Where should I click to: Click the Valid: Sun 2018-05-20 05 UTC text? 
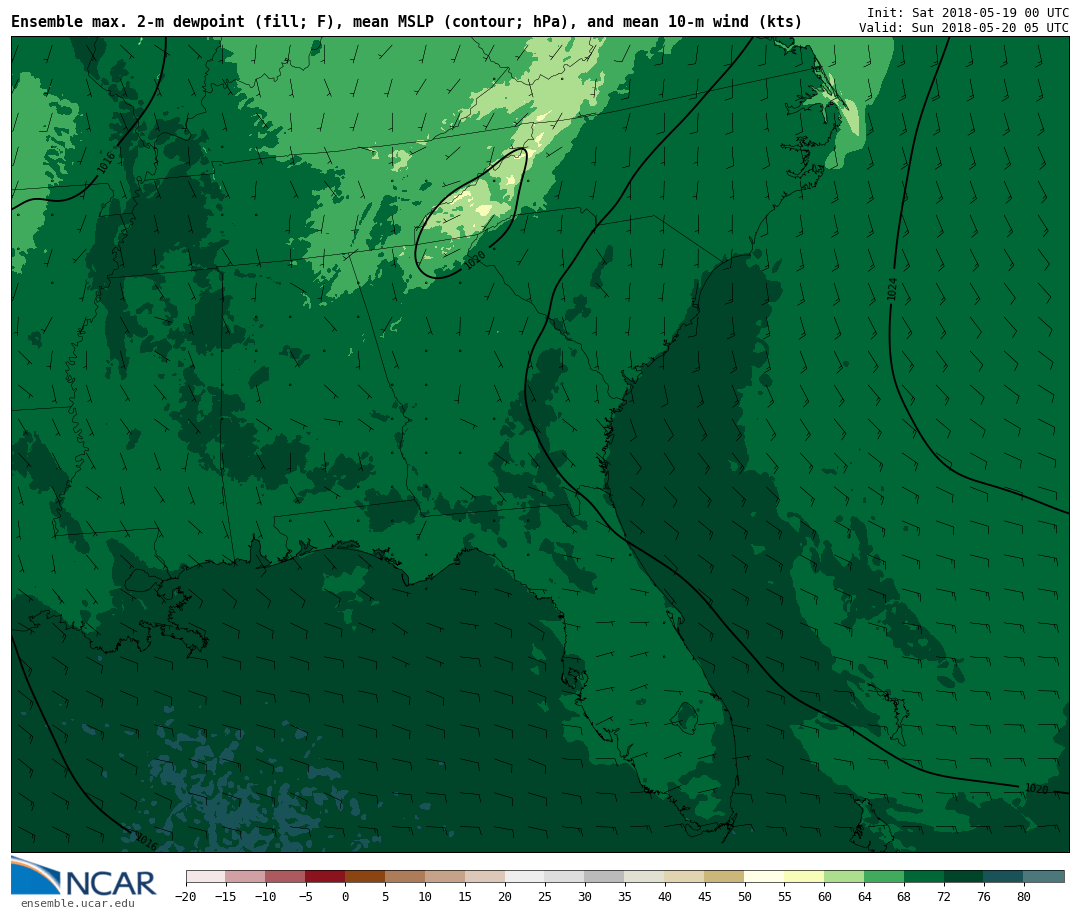(x=964, y=28)
